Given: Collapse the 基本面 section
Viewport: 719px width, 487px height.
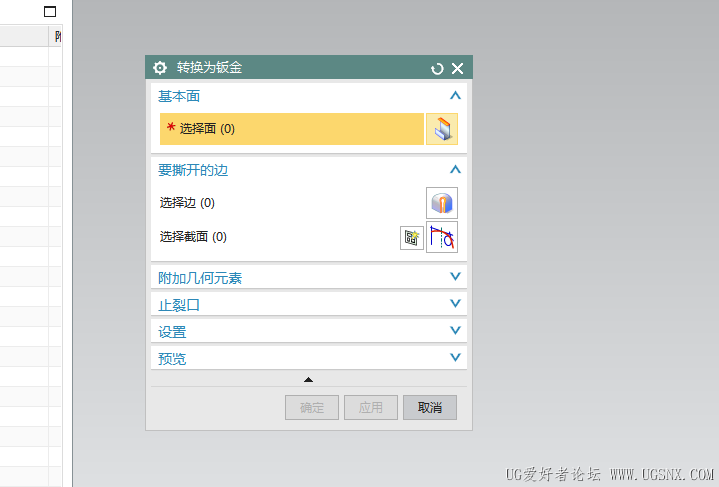Looking at the screenshot, I should pyautogui.click(x=455, y=95).
